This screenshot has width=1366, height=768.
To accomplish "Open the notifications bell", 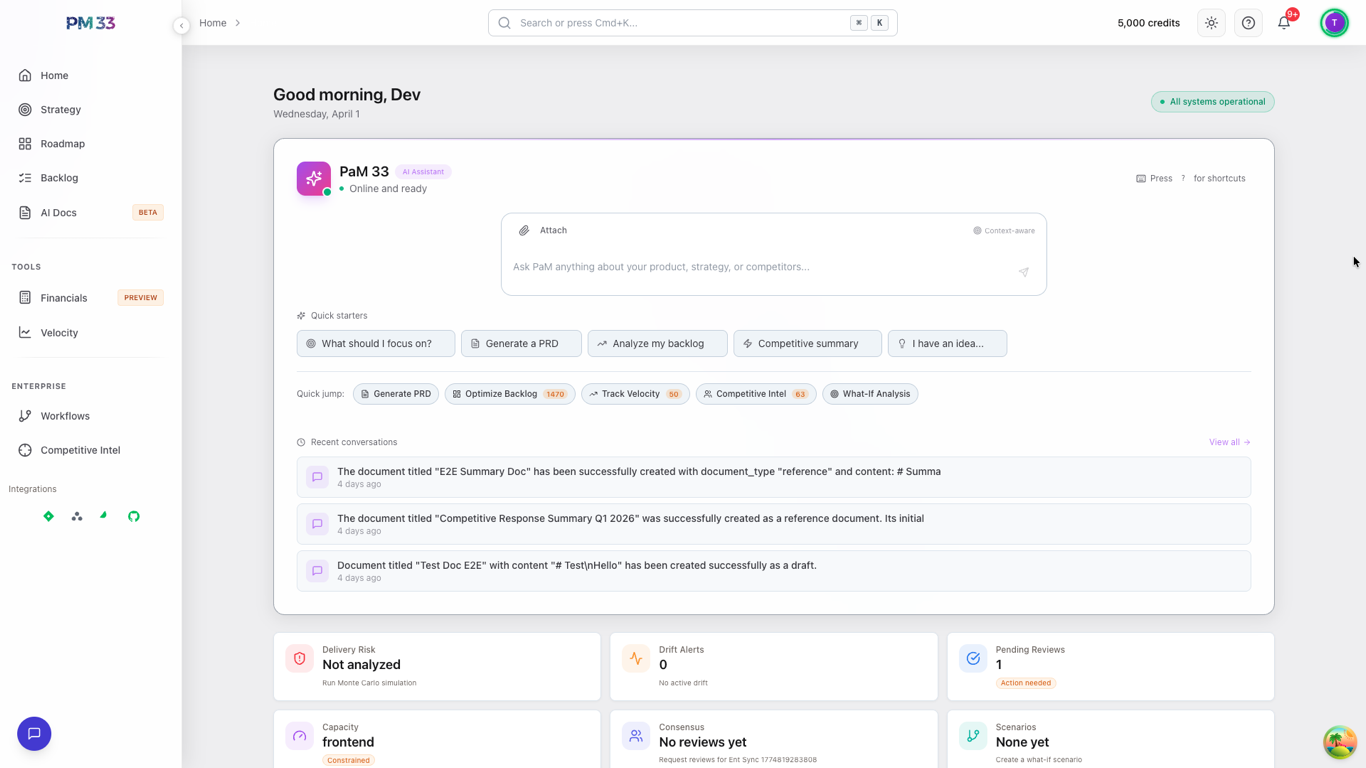I will pyautogui.click(x=1284, y=23).
